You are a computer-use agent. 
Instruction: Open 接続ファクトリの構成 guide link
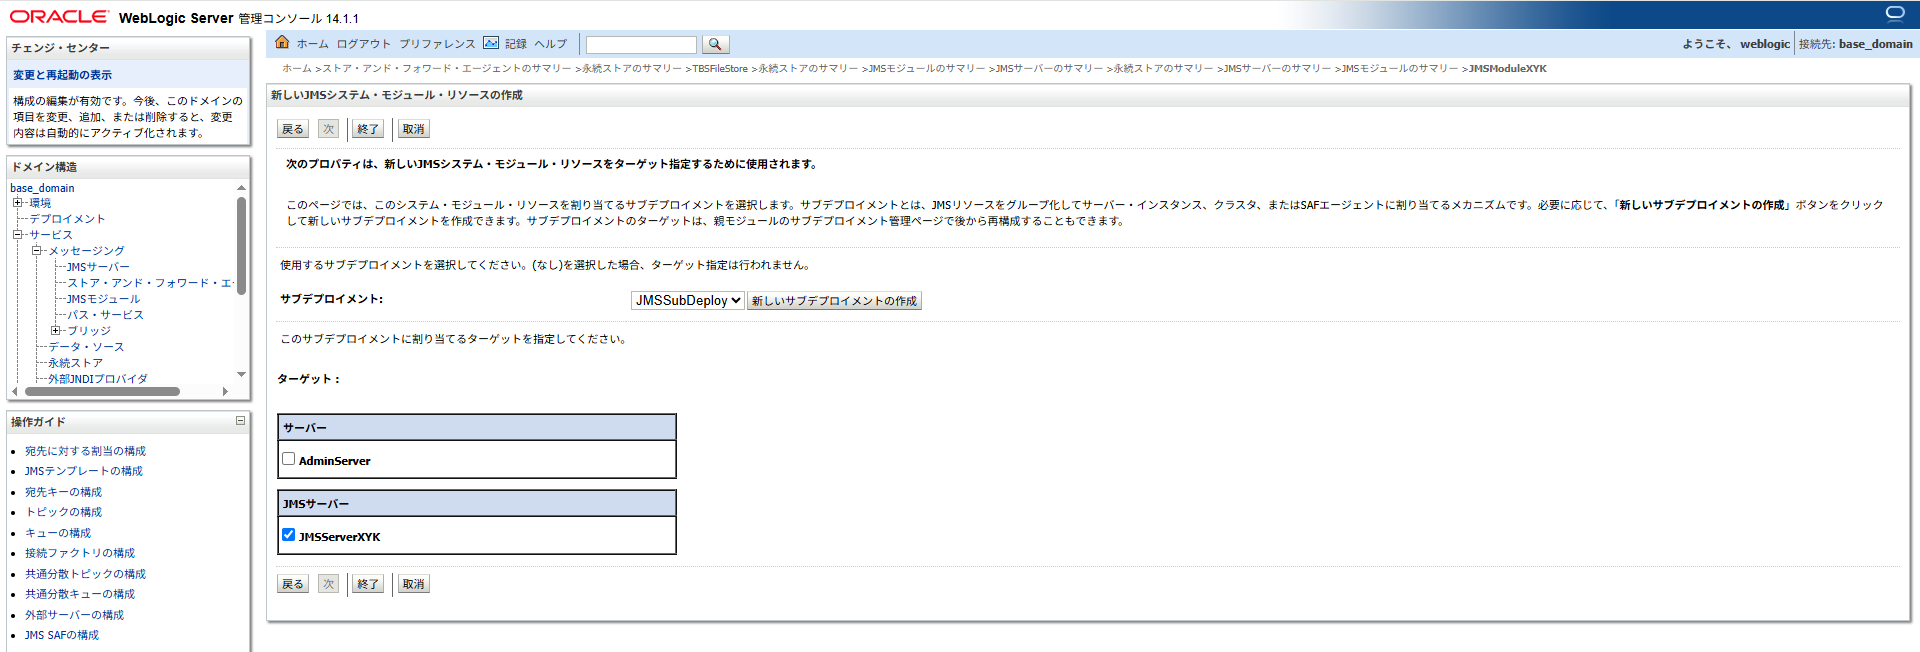click(x=80, y=553)
